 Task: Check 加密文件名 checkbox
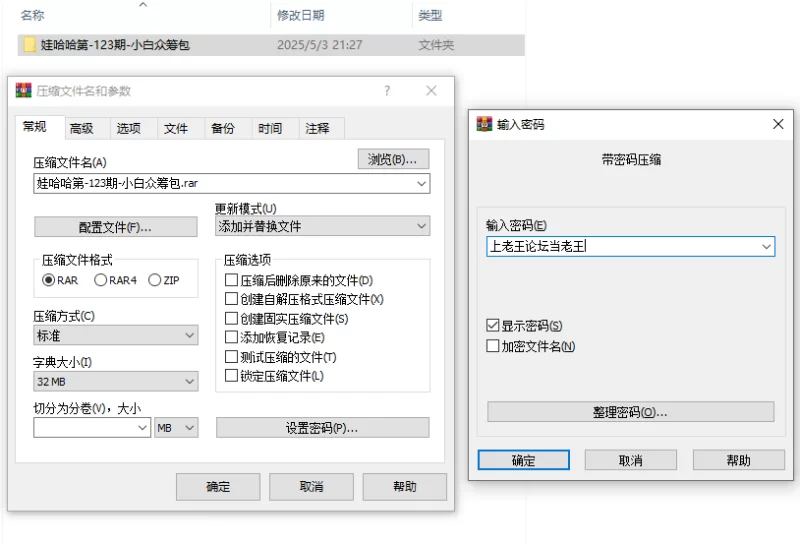[x=492, y=346]
